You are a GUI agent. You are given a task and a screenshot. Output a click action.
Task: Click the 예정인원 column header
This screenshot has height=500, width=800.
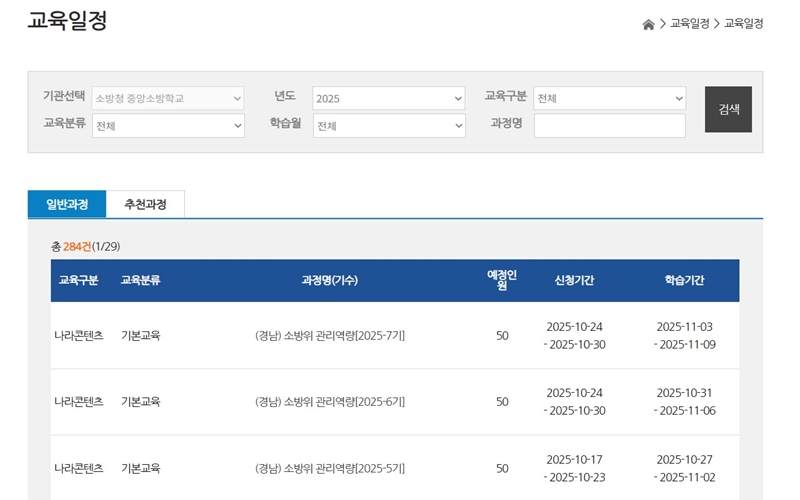502,280
